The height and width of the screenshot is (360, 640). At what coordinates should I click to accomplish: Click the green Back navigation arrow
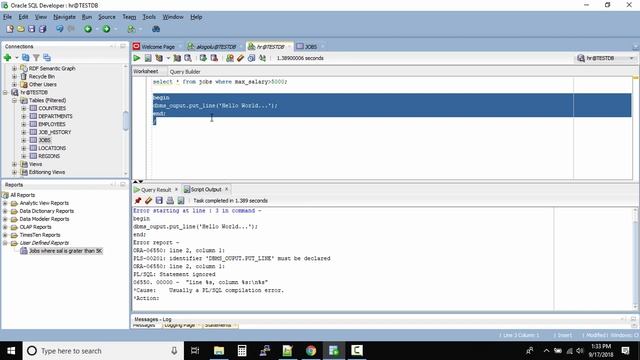coord(88,29)
